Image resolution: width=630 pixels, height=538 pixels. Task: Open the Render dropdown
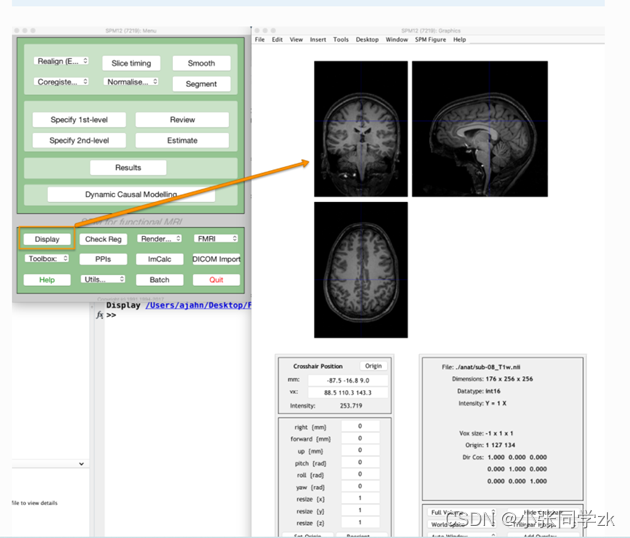coord(160,239)
